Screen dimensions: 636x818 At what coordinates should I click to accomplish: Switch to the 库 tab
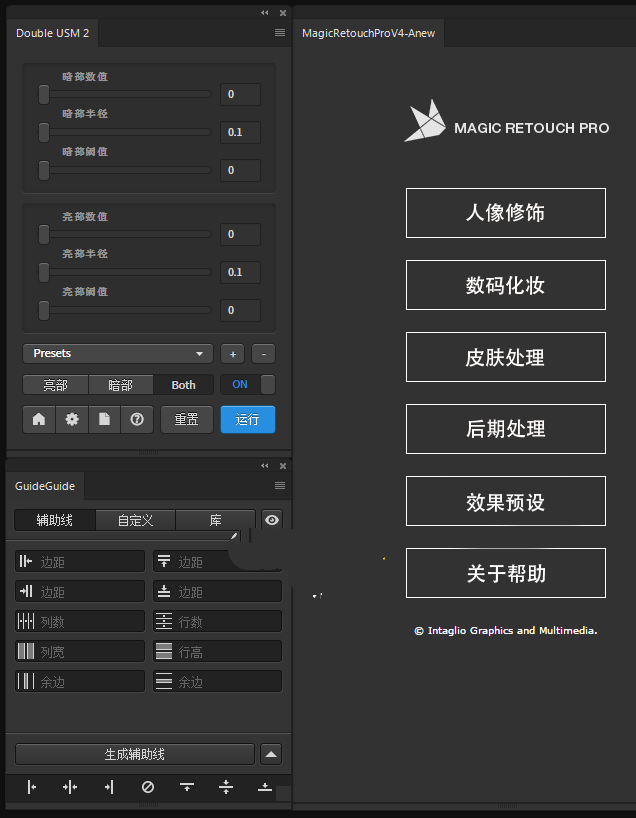pos(215,520)
